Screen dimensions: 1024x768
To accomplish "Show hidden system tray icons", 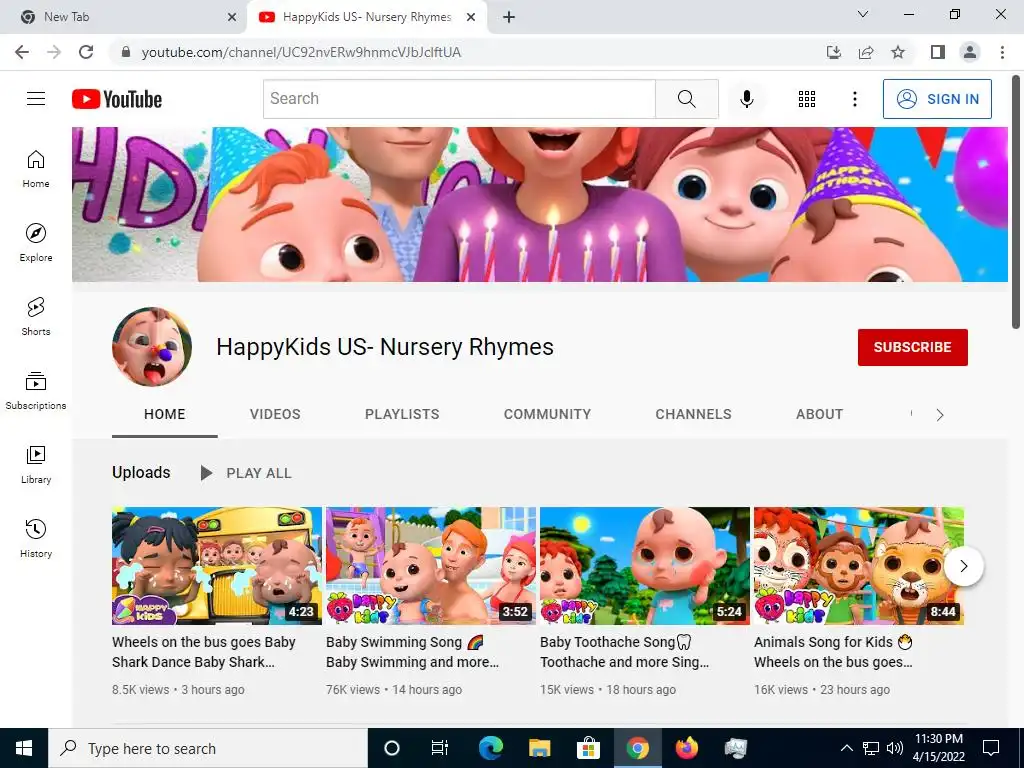I will pos(846,748).
